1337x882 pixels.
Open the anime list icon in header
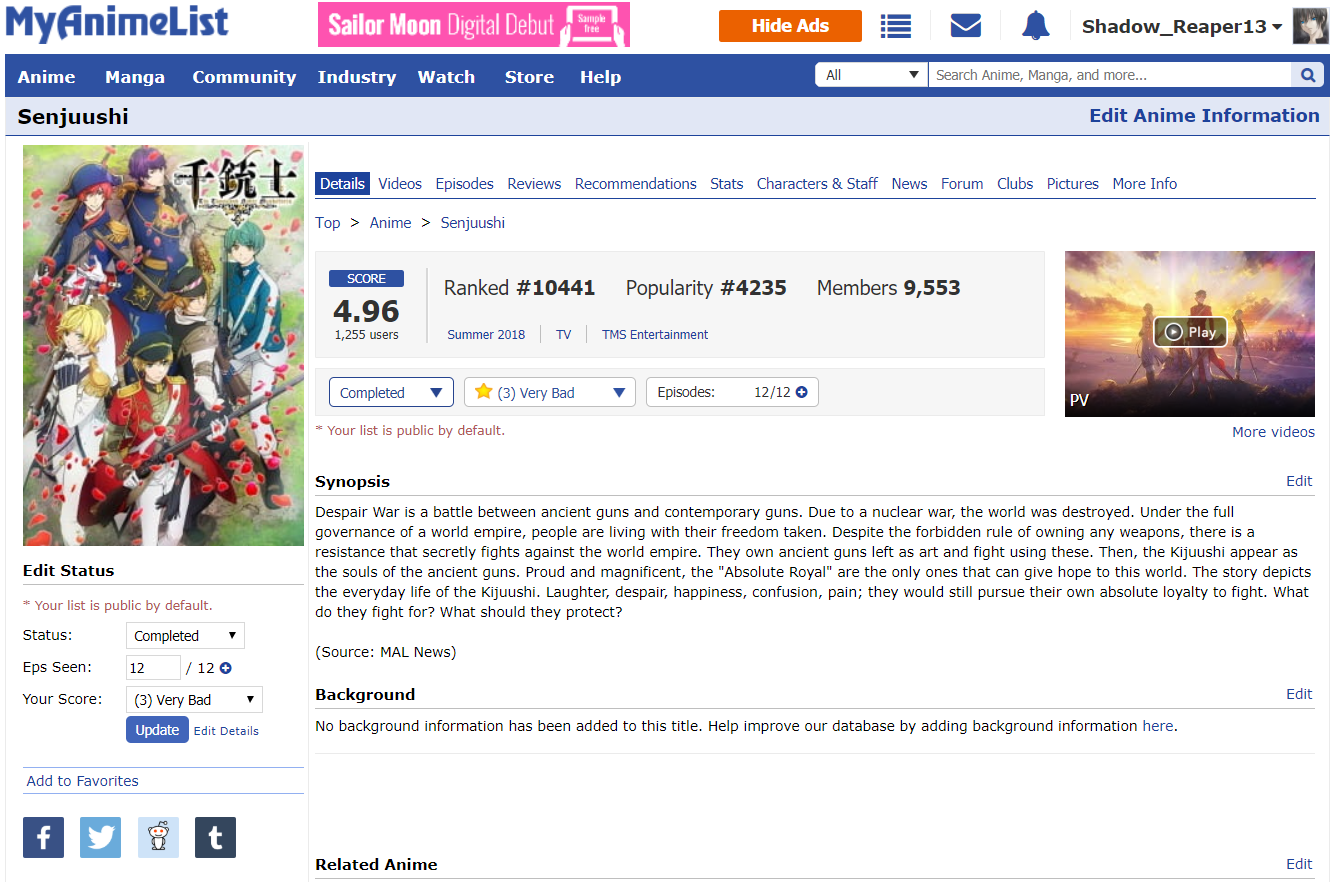click(x=895, y=26)
